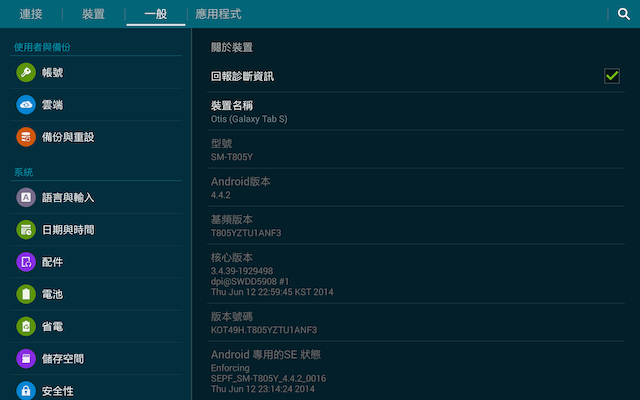
Task: Tap the green calendar icon for 日期與時間
Action: click(26, 230)
